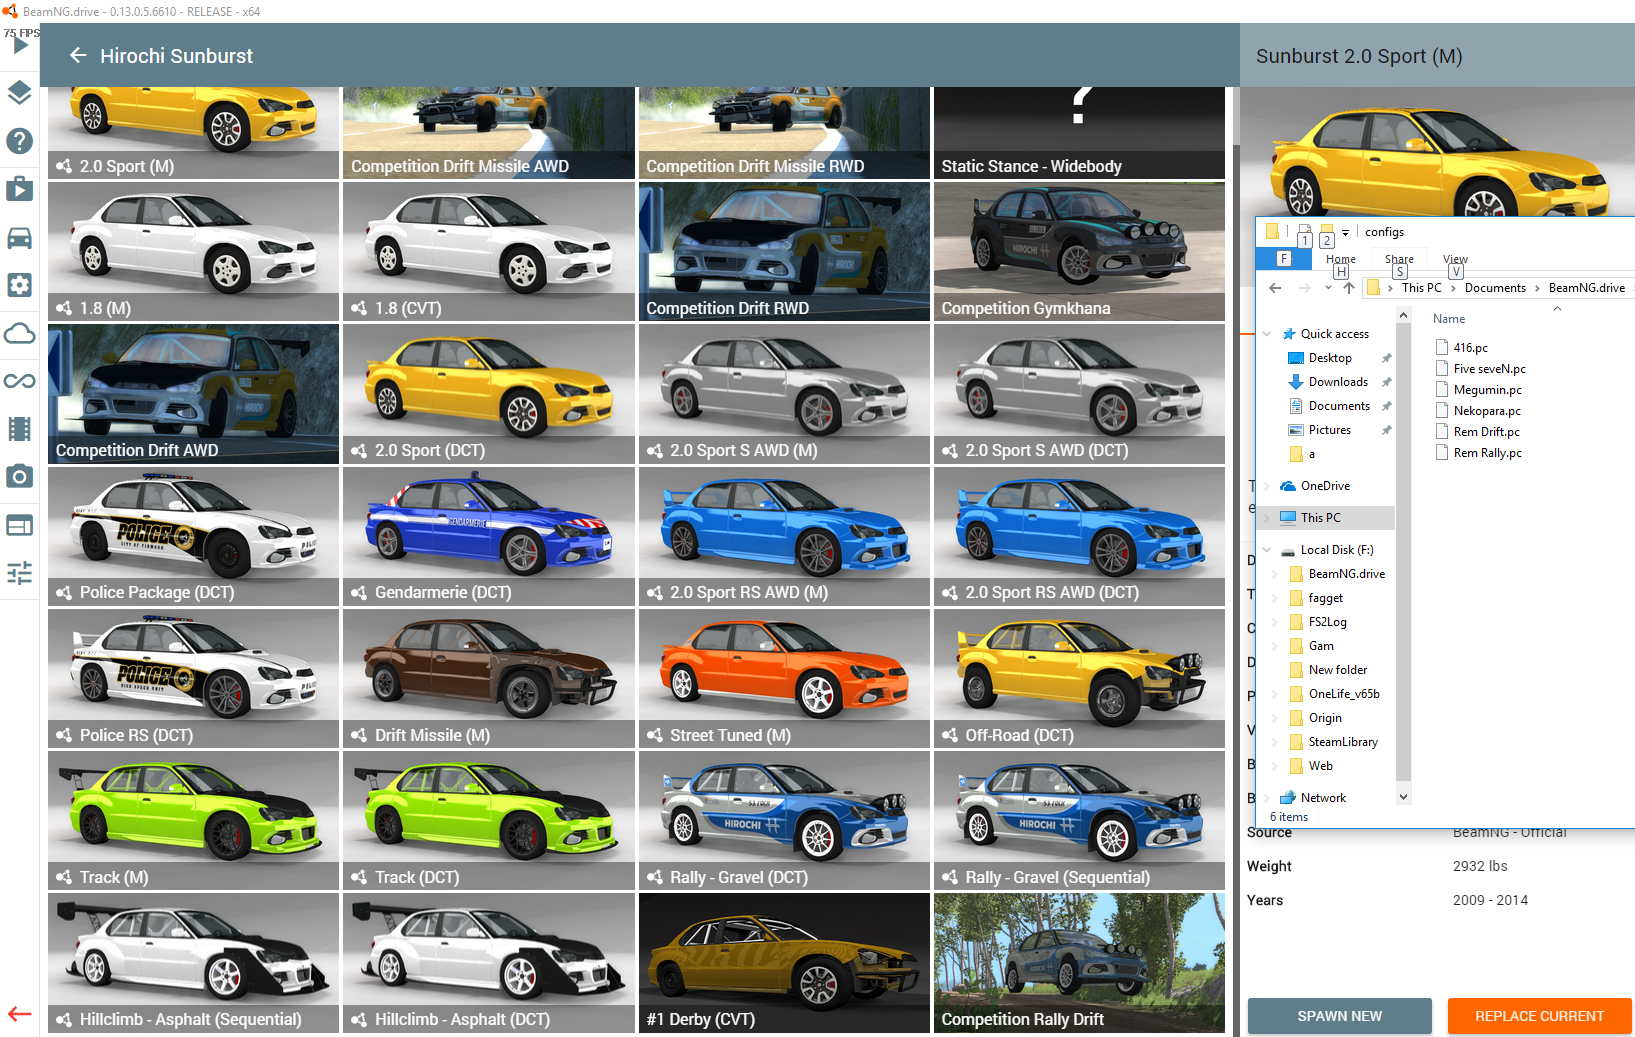
Task: Open the options sliders icon
Action: pyautogui.click(x=20, y=573)
